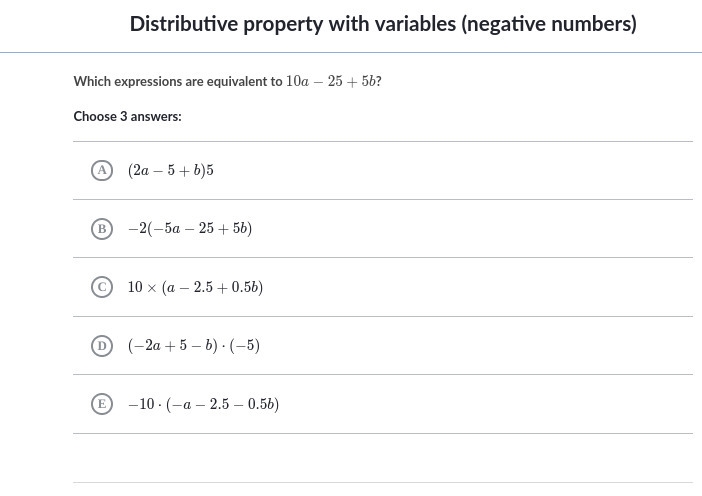Tick the circle labeled B
The width and height of the screenshot is (702, 496).
pos(102,229)
